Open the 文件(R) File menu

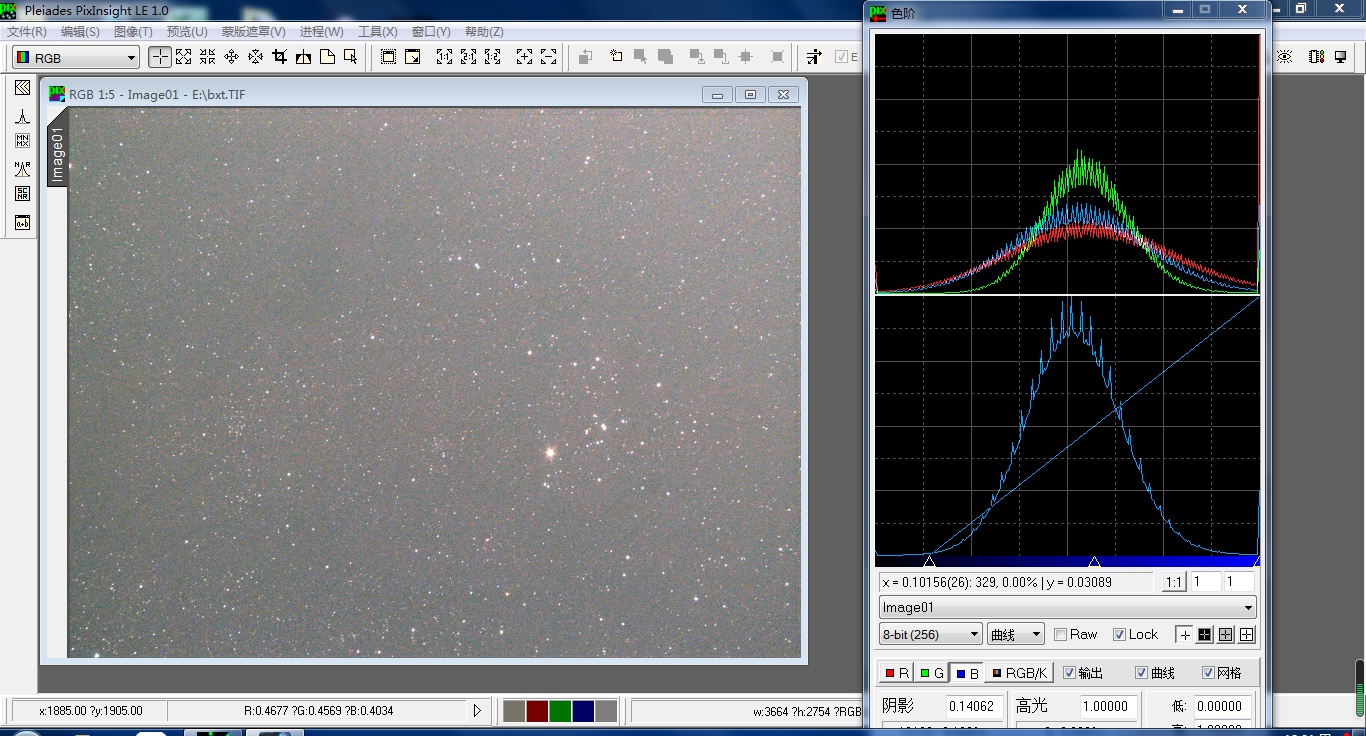27,32
